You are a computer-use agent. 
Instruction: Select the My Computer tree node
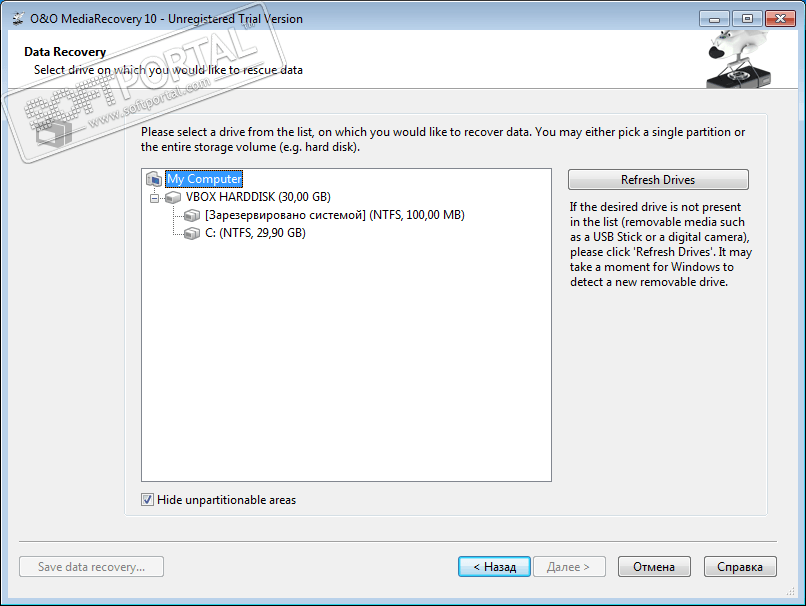click(x=204, y=179)
